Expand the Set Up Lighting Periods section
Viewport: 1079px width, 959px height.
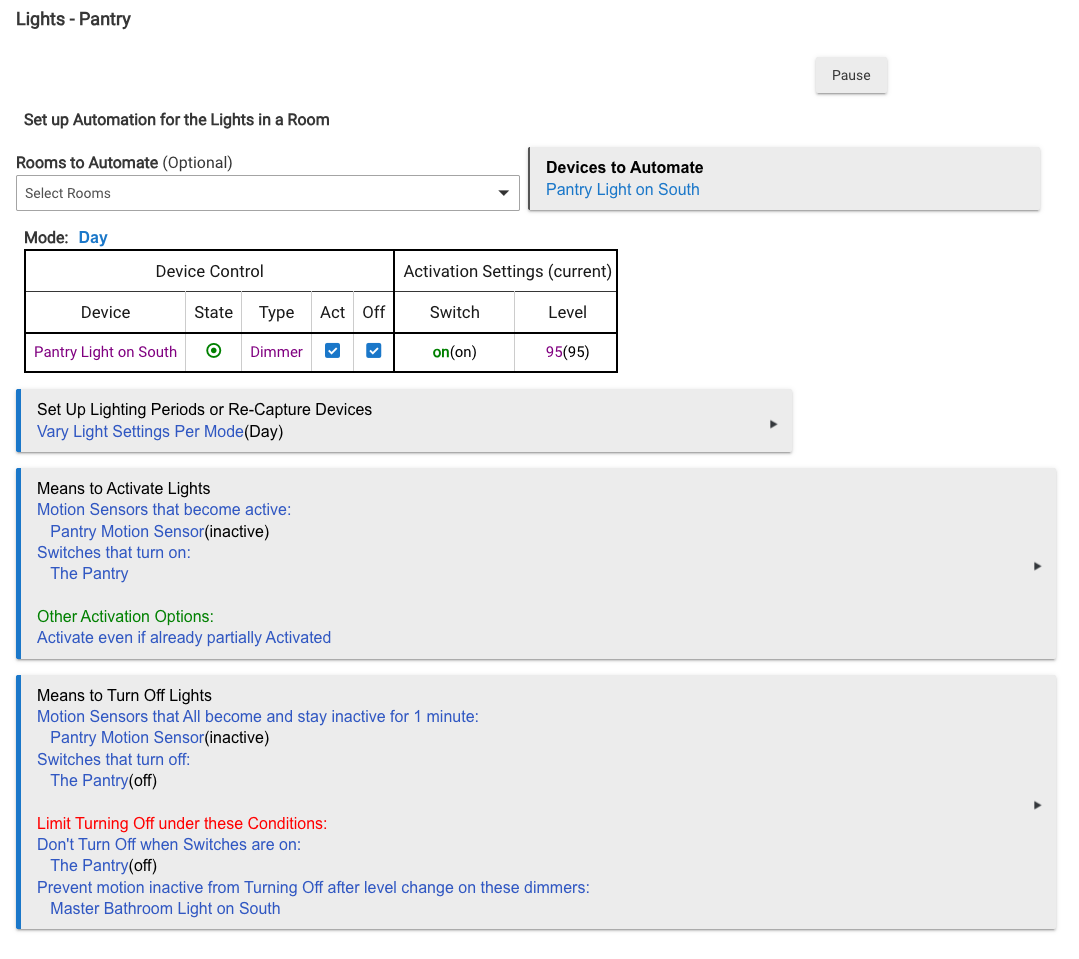773,424
